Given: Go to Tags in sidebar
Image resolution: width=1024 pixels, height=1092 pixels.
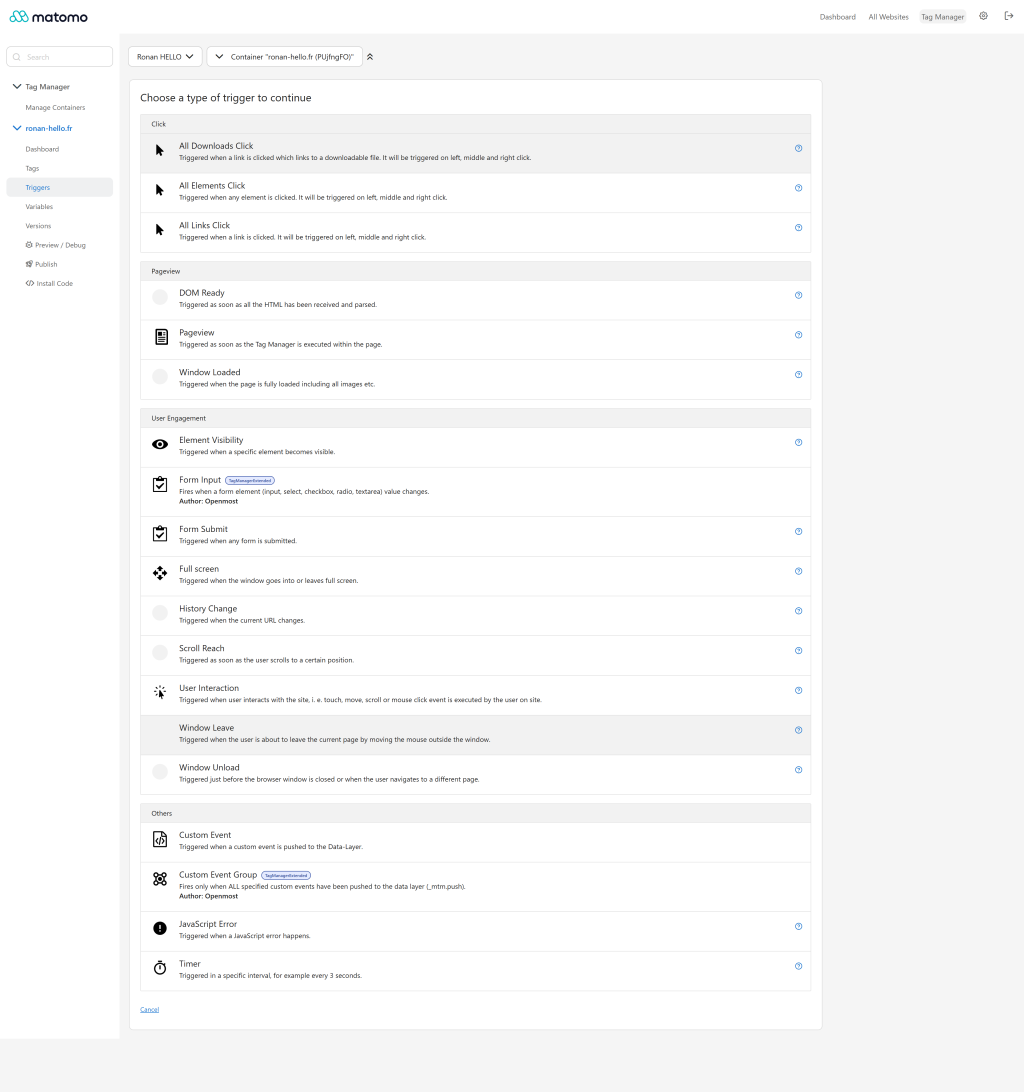Looking at the screenshot, I should click(x=32, y=169).
